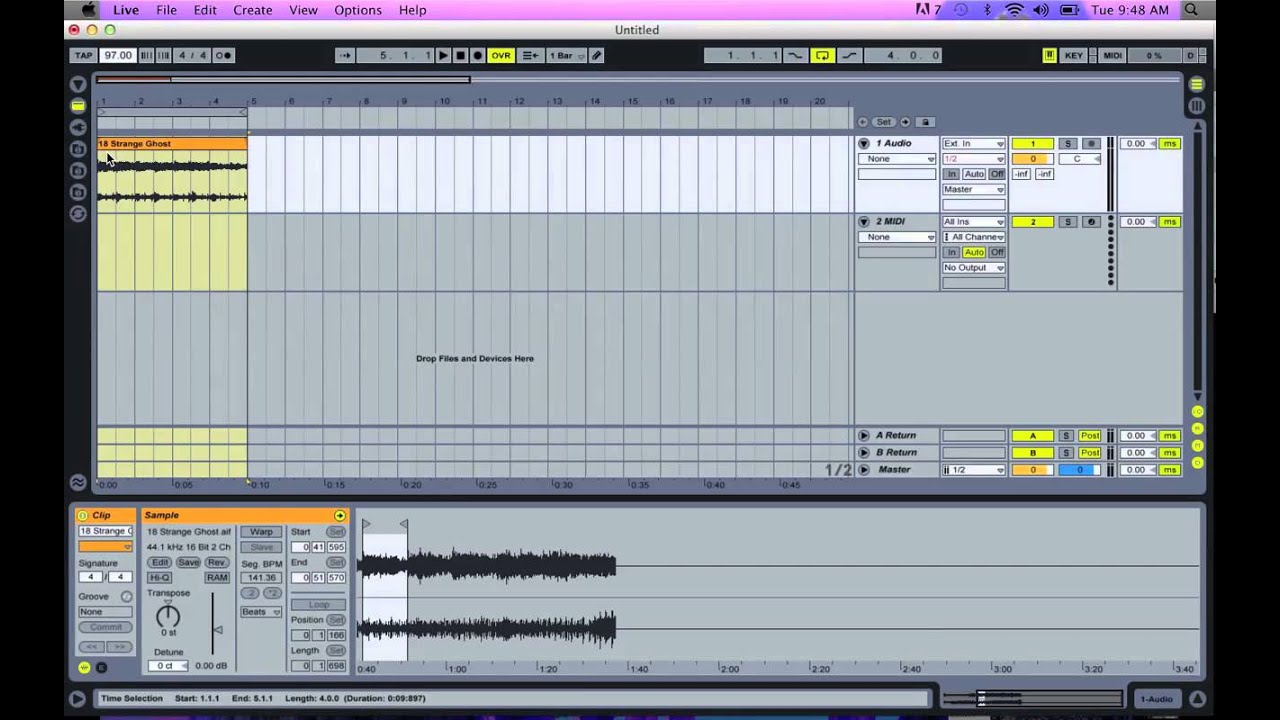
Task: Toggle the 1 Audio track activator
Action: pyautogui.click(x=1032, y=143)
